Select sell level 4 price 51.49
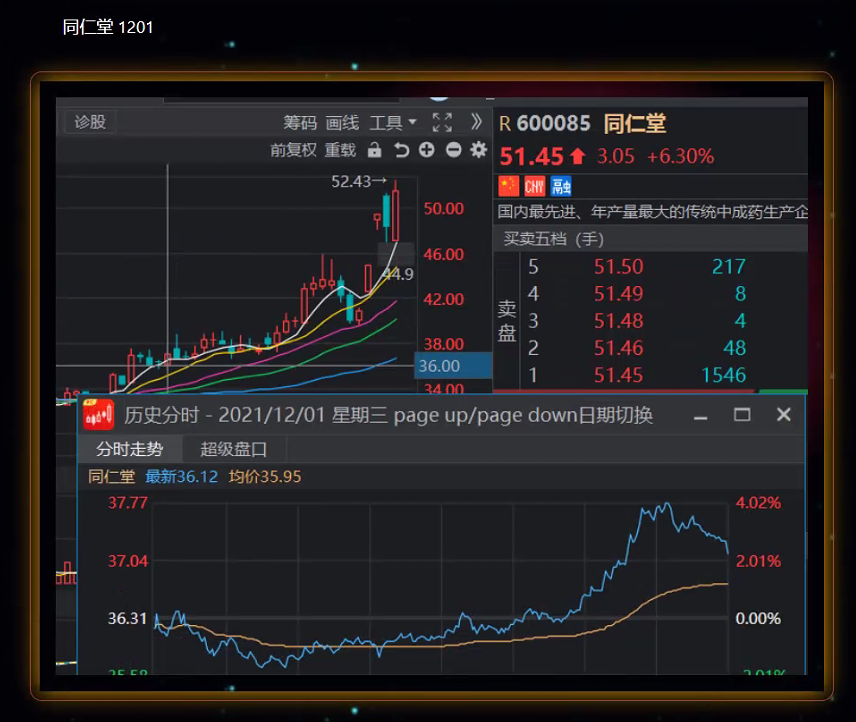The height and width of the screenshot is (722, 856). tap(619, 294)
